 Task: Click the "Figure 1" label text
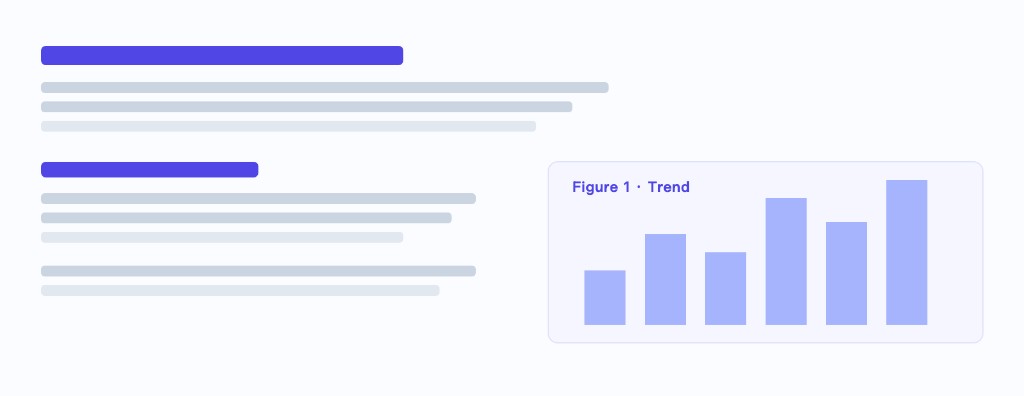(601, 188)
